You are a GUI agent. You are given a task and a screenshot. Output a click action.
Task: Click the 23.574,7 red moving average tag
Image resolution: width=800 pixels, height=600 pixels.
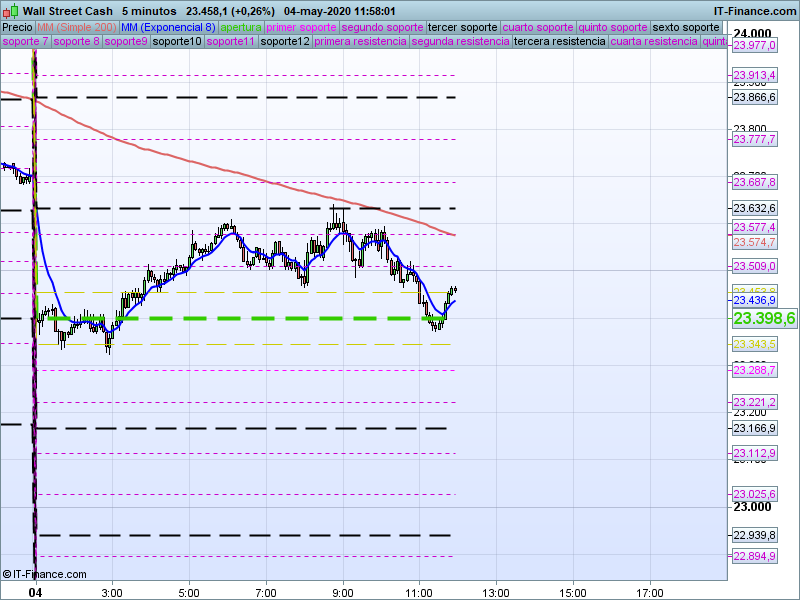pos(755,242)
